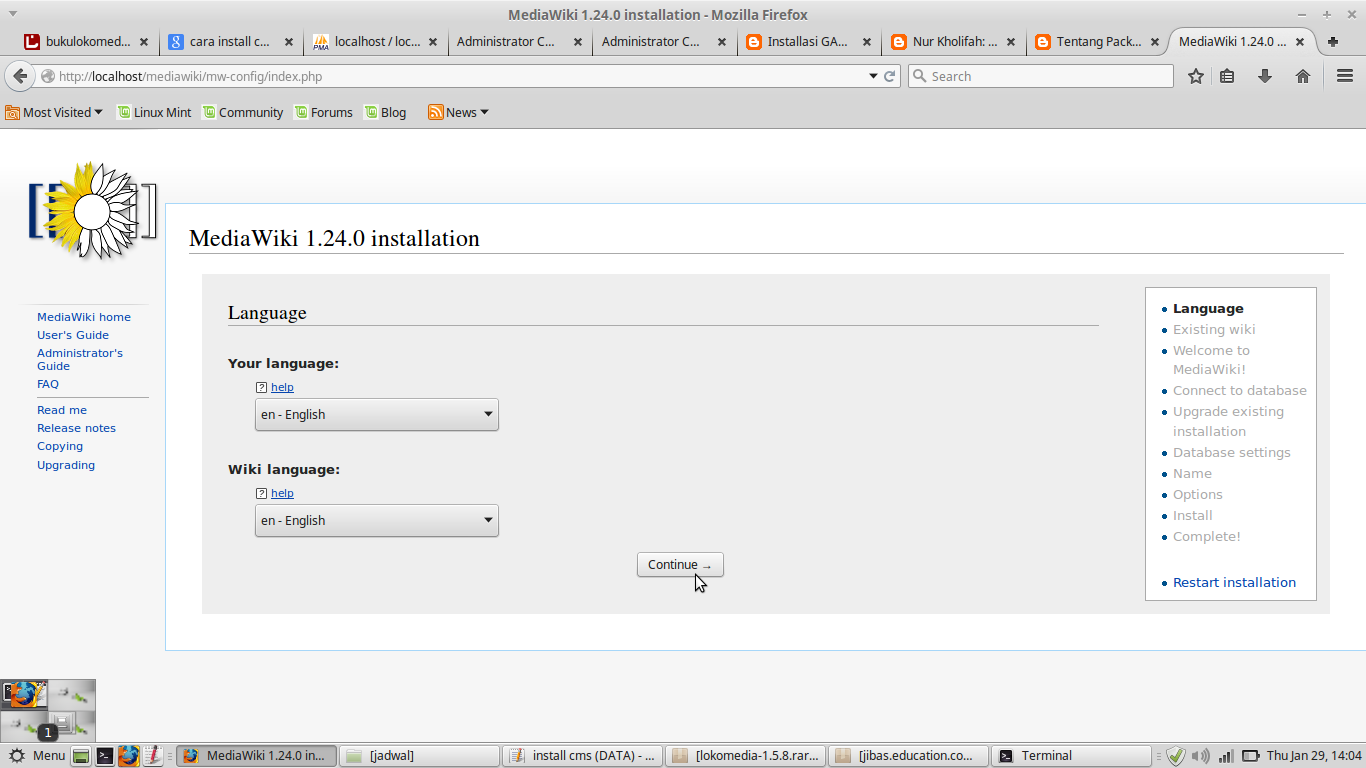Launch terminal from panel launcher
This screenshot has height=768, width=1366.
(x=104, y=756)
